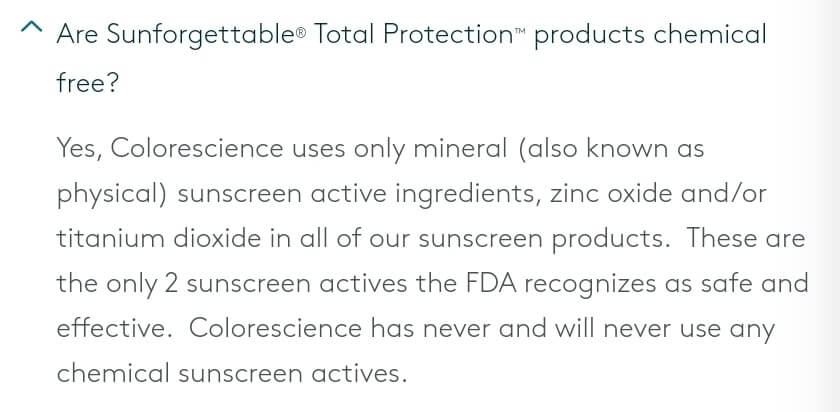Click the words 'chemical sunscreen actives.' at the end
This screenshot has width=840, height=412.
[x=229, y=373]
